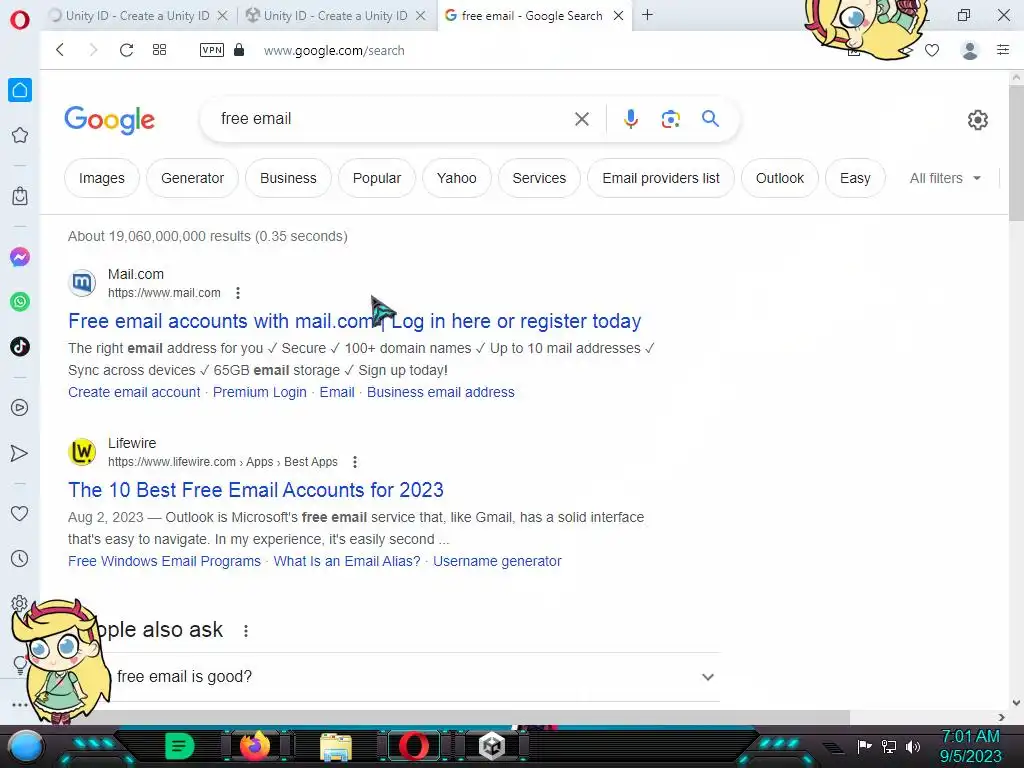Open Firefox from the taskbar
Screen dimensions: 1024x768
point(255,746)
